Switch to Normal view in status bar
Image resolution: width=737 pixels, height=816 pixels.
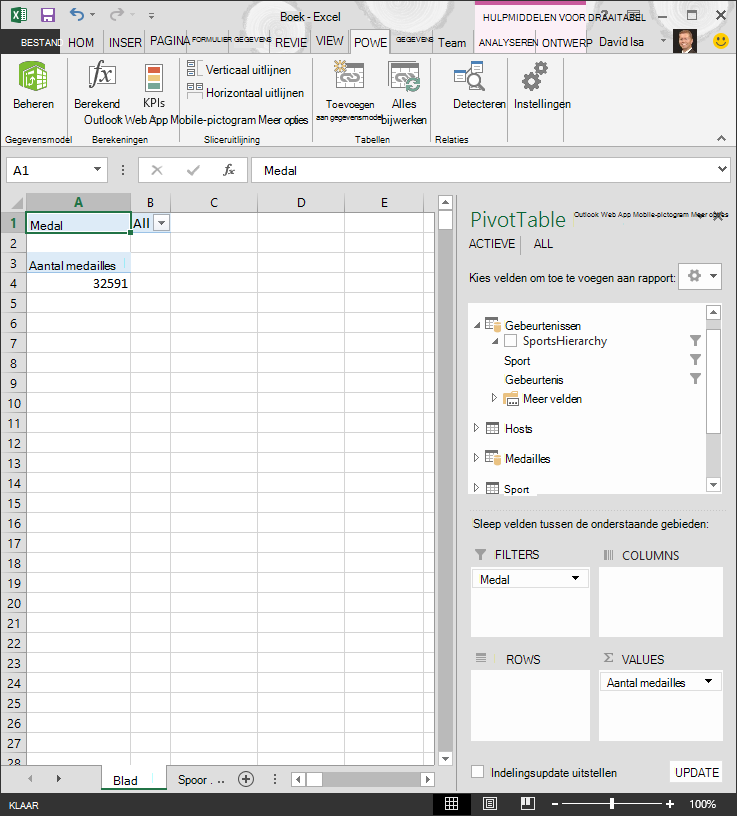click(451, 804)
